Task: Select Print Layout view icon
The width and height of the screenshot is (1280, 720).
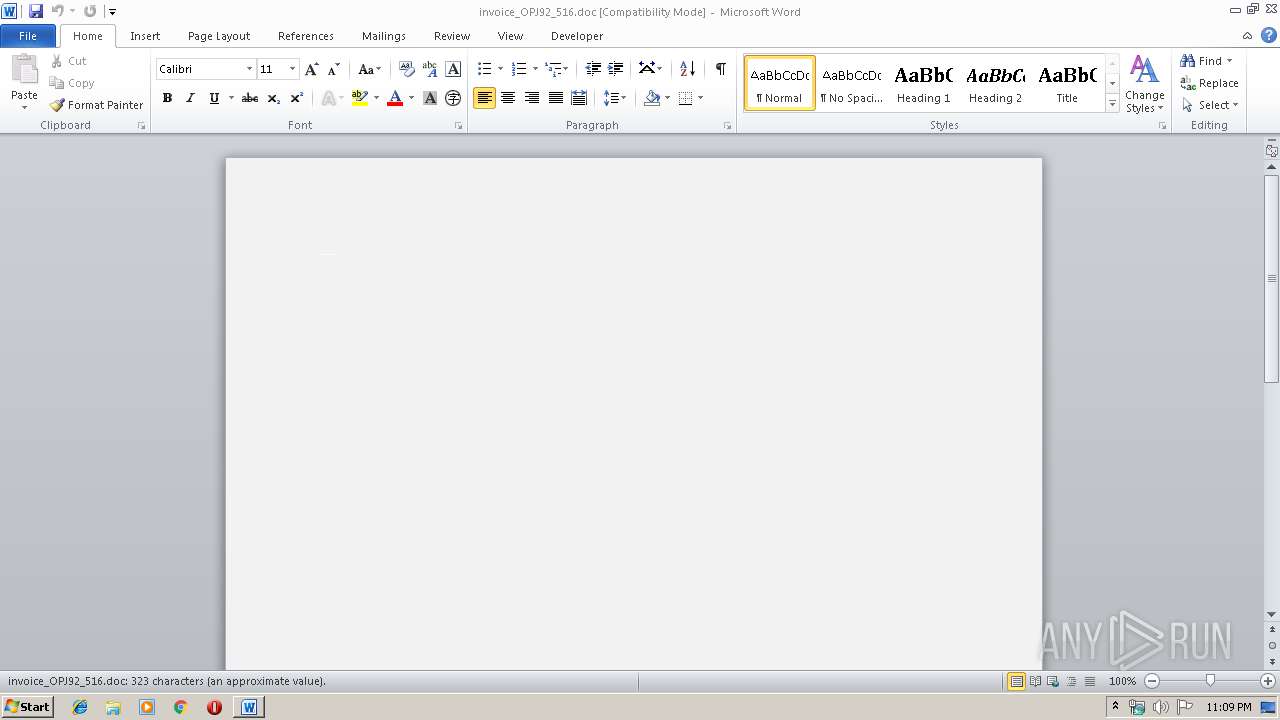Action: pyautogui.click(x=1016, y=681)
